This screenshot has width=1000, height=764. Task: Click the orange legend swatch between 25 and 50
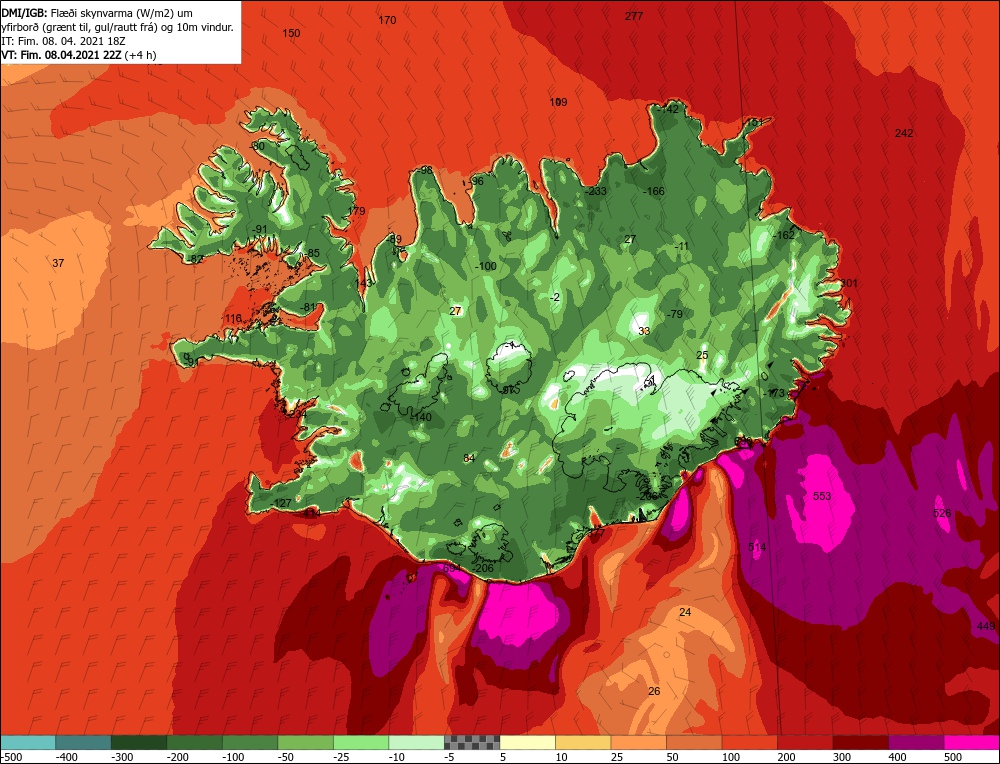tap(638, 742)
